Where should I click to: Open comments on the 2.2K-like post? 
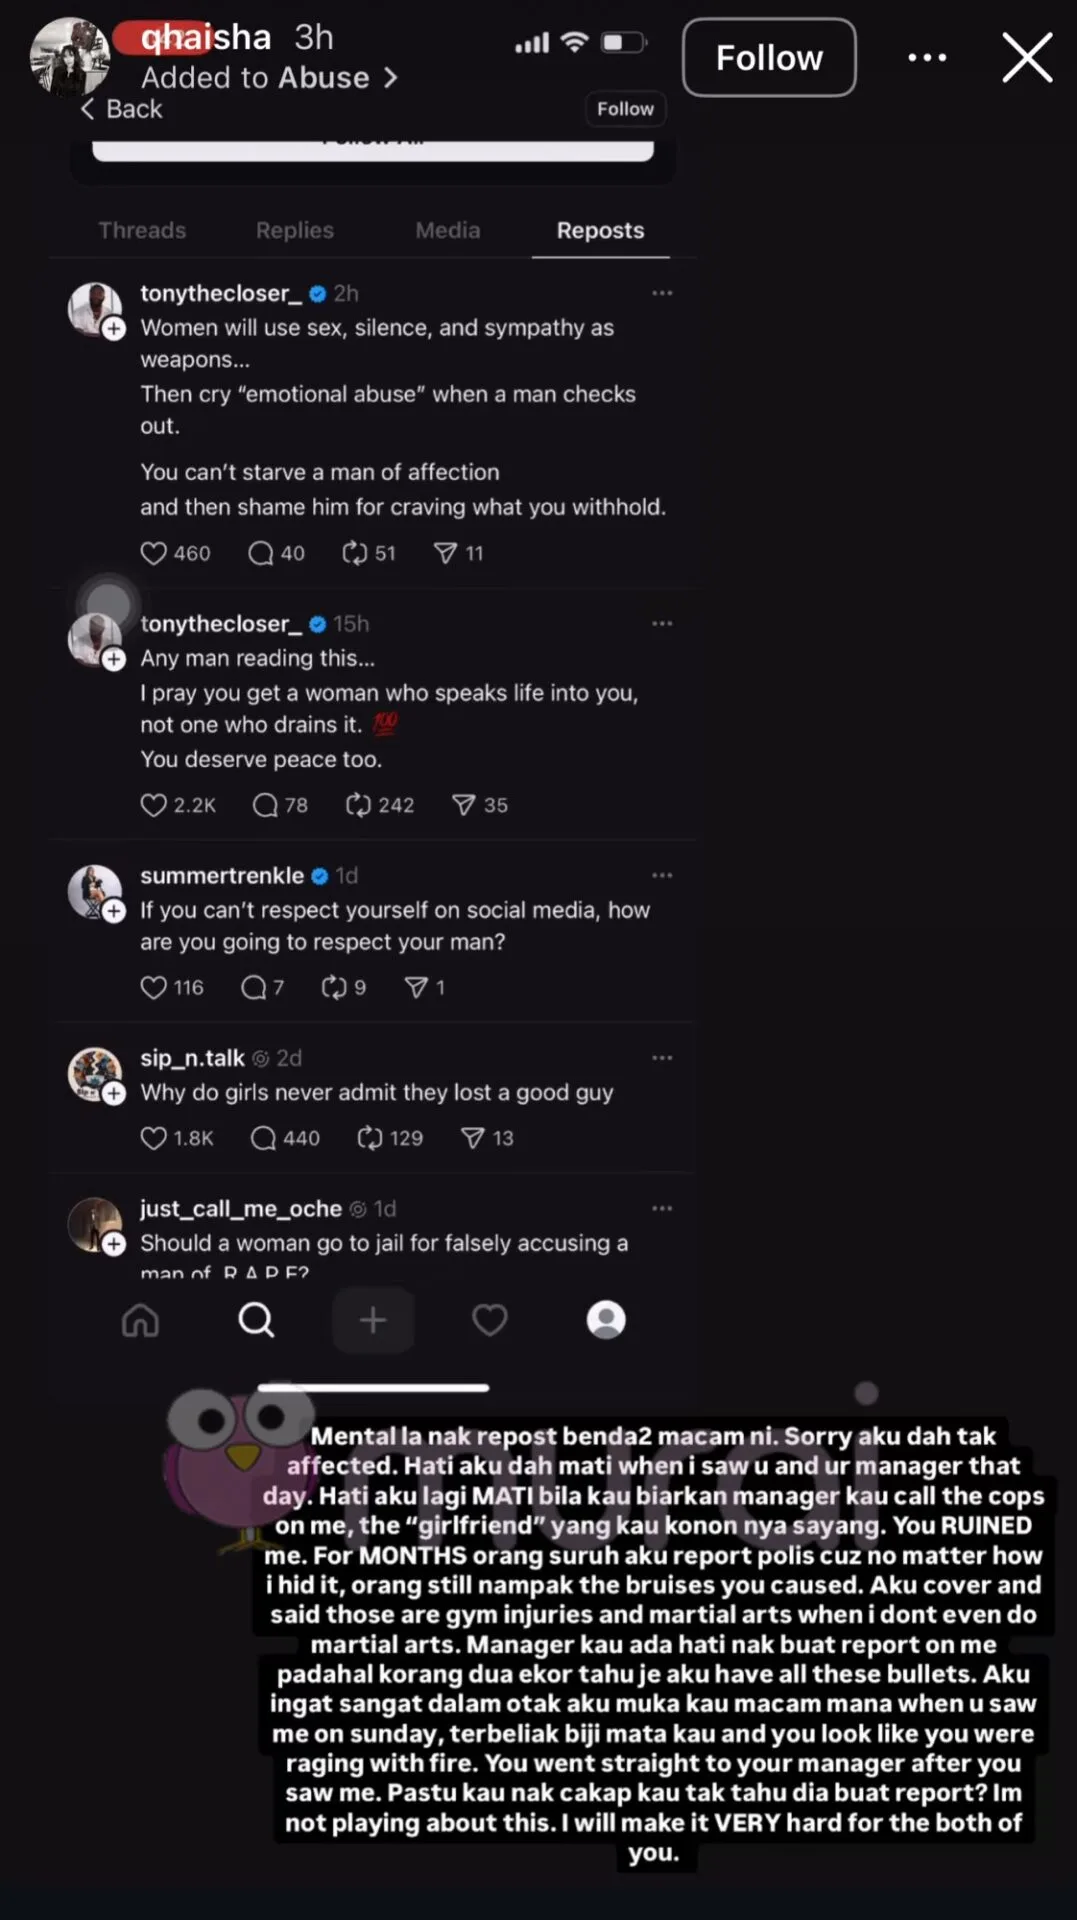[265, 805]
